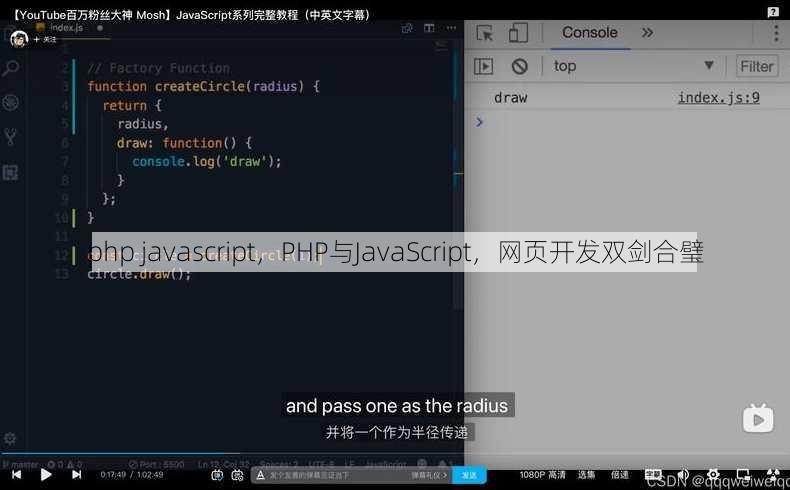Open the index.js:9 source link
Screen dimensions: 790x490
[718, 97]
